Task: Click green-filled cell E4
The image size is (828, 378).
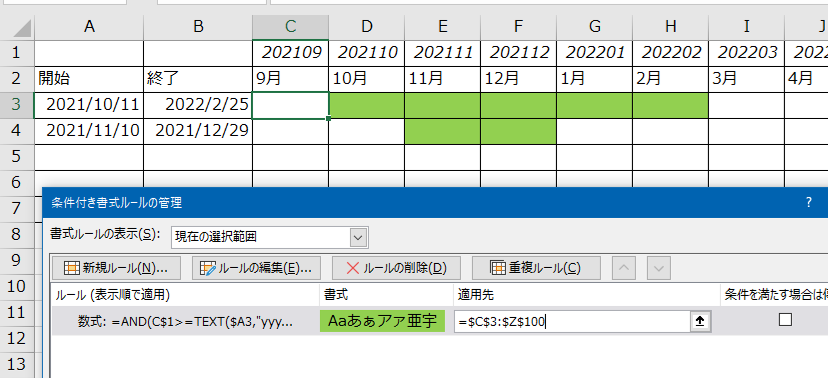Action: [x=443, y=131]
